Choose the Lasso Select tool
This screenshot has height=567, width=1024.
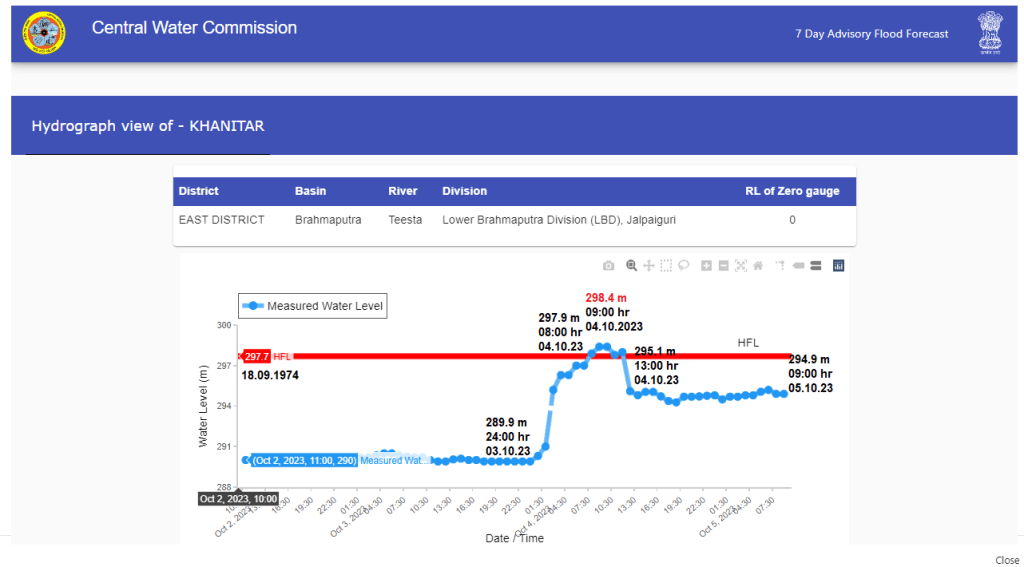pyautogui.click(x=684, y=266)
